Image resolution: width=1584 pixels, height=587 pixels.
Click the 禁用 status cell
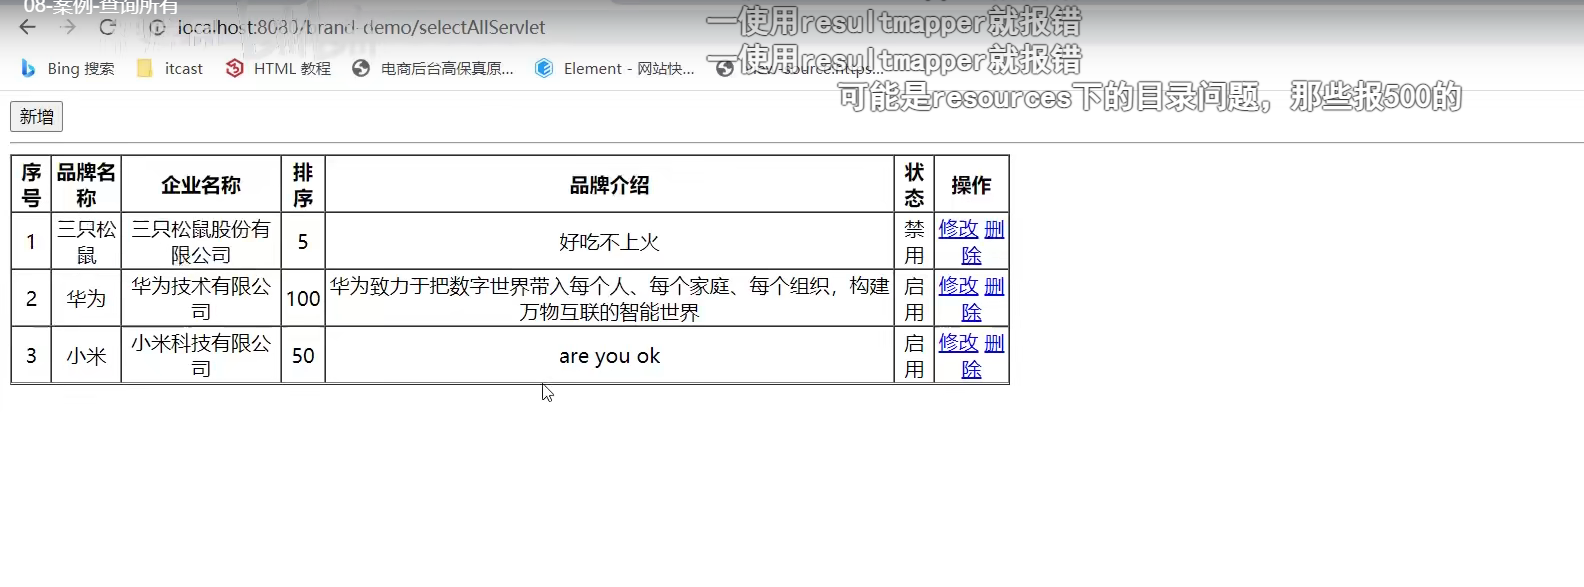(x=914, y=242)
